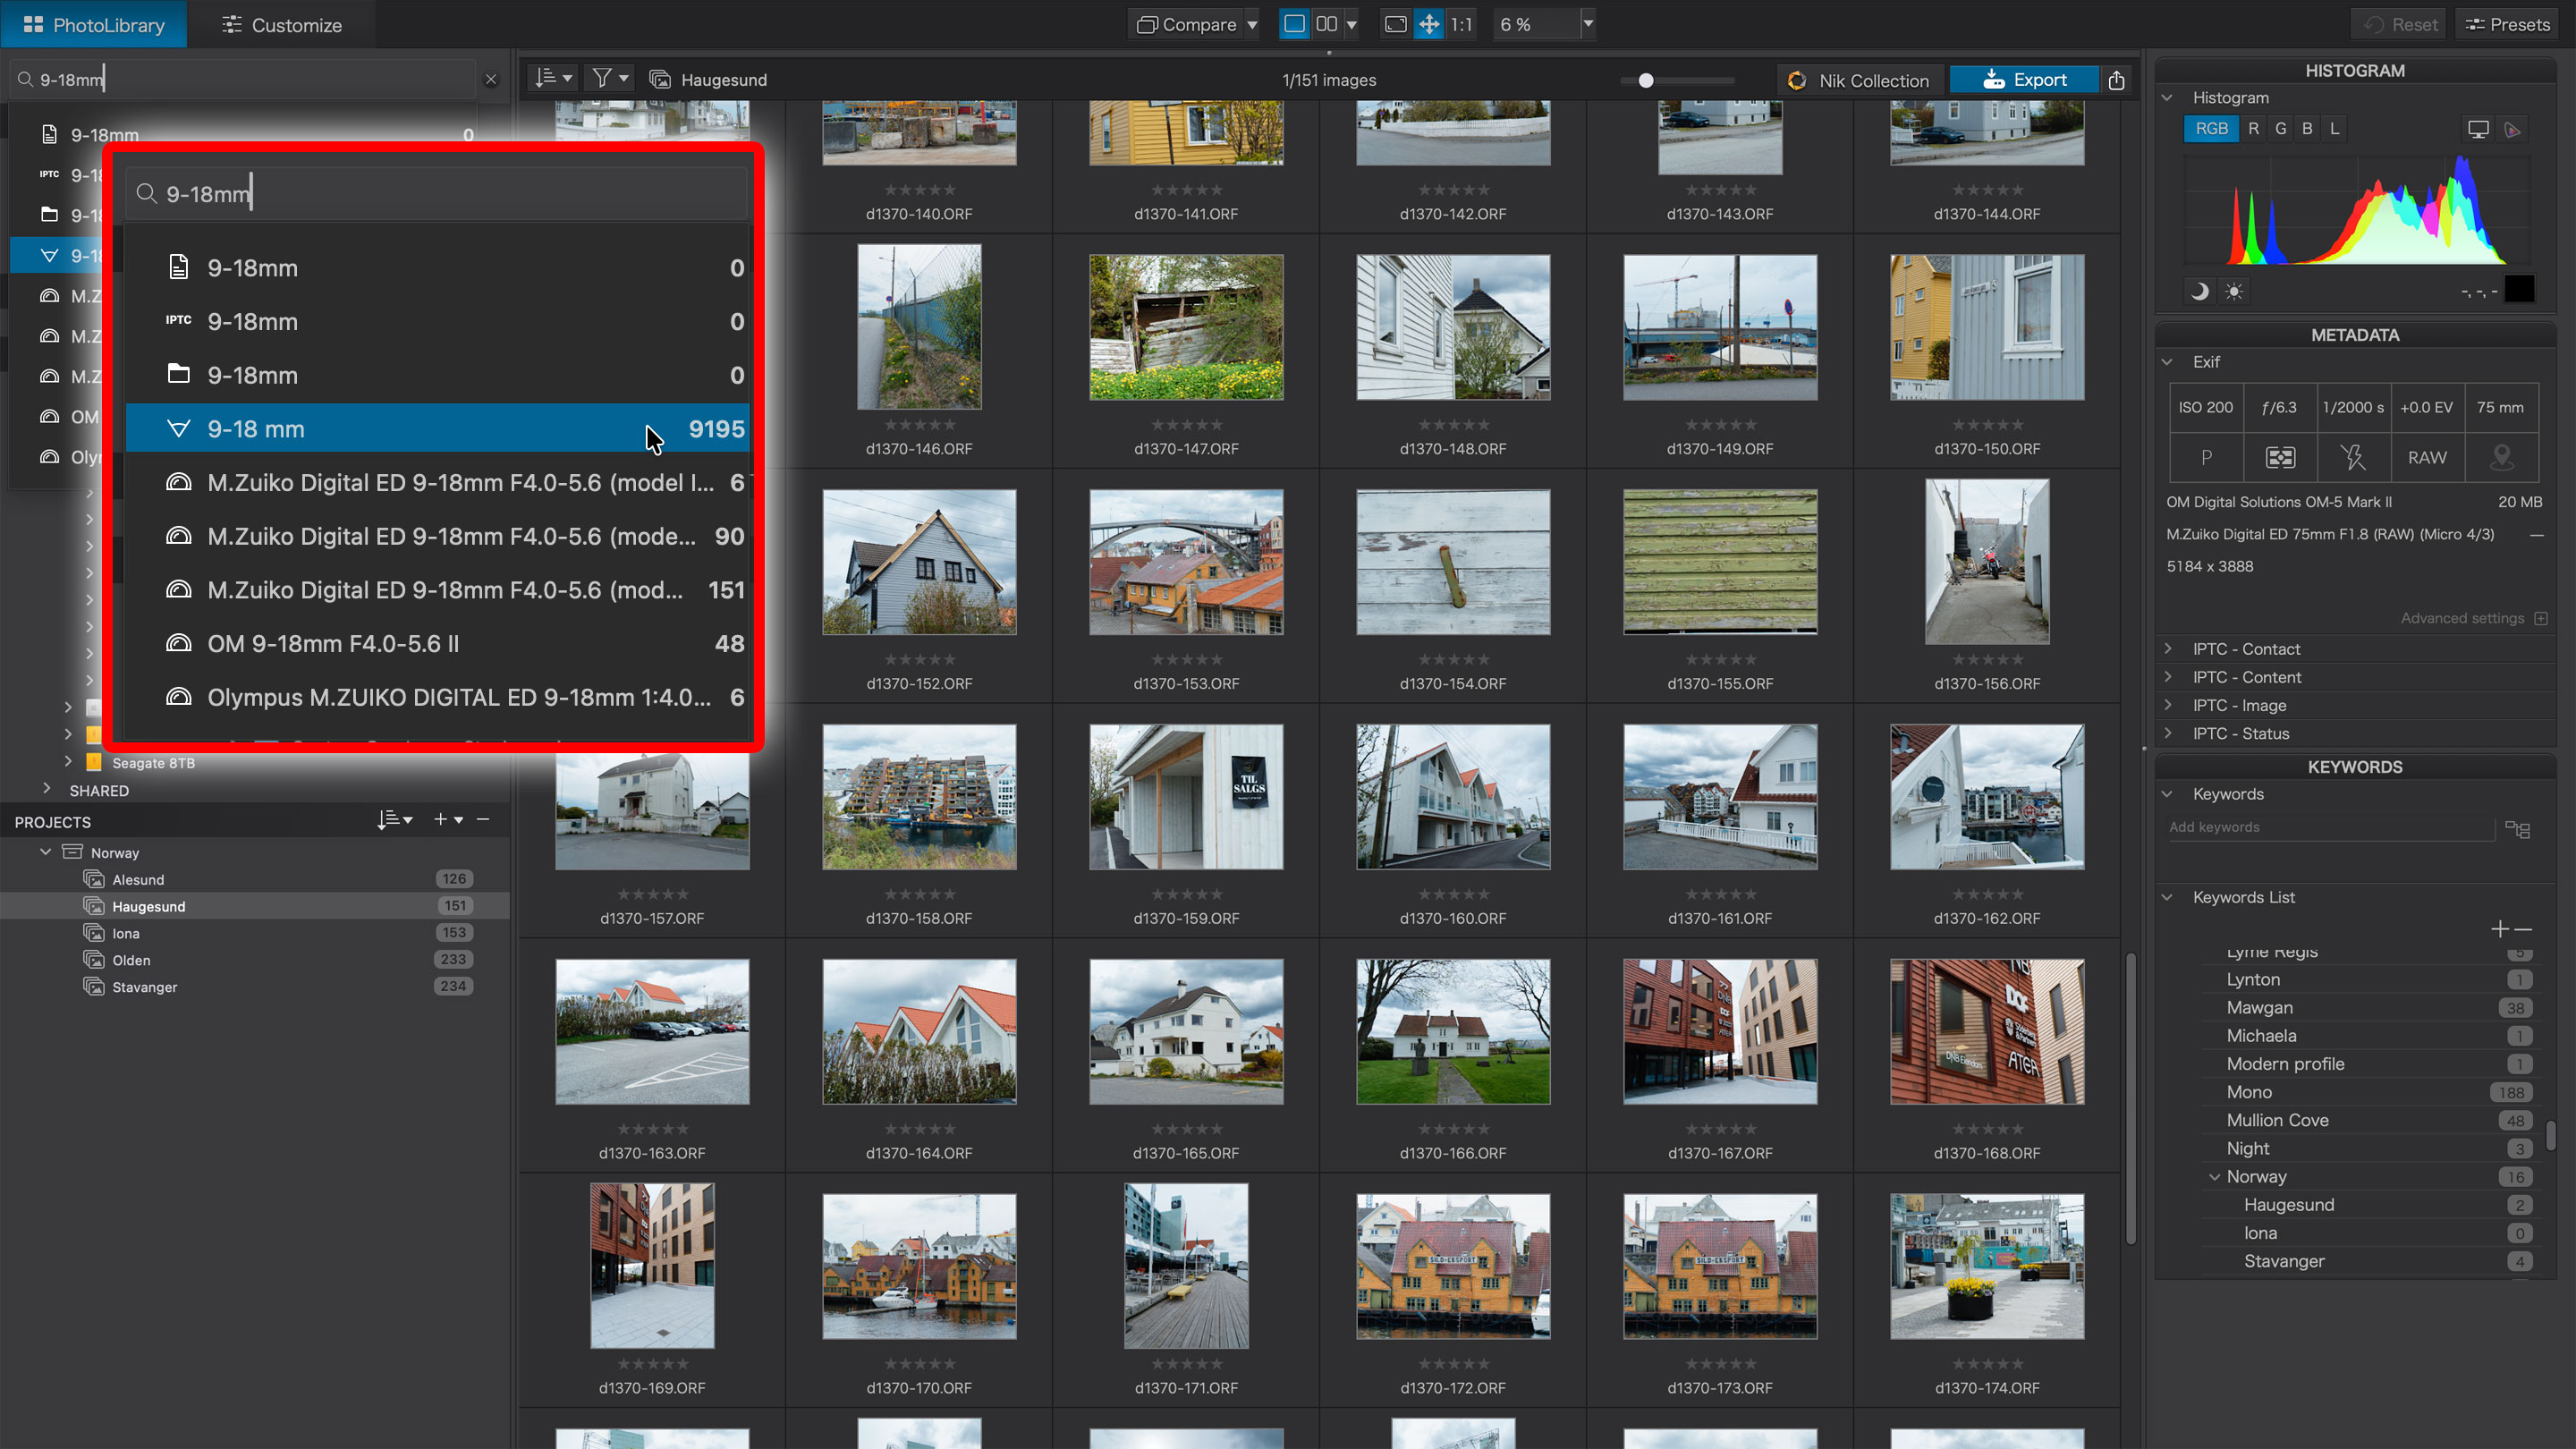Collapse the Norway project group
This screenshot has width=2576, height=1449.
[x=46, y=852]
